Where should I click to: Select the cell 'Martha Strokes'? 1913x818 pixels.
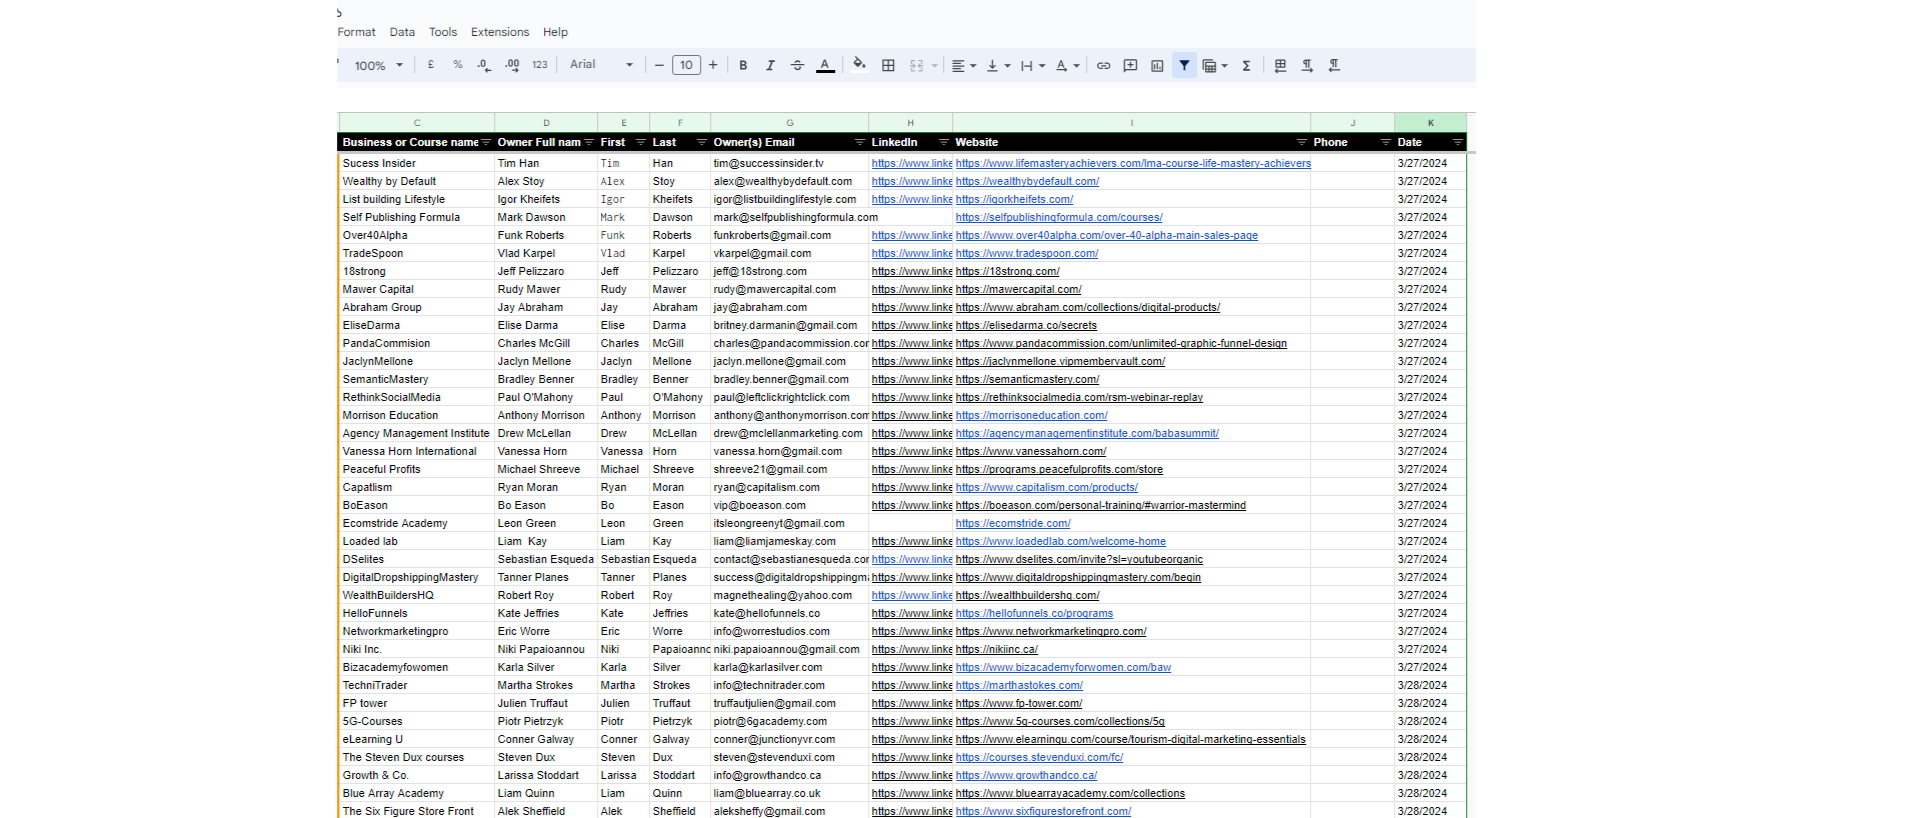[546, 686]
